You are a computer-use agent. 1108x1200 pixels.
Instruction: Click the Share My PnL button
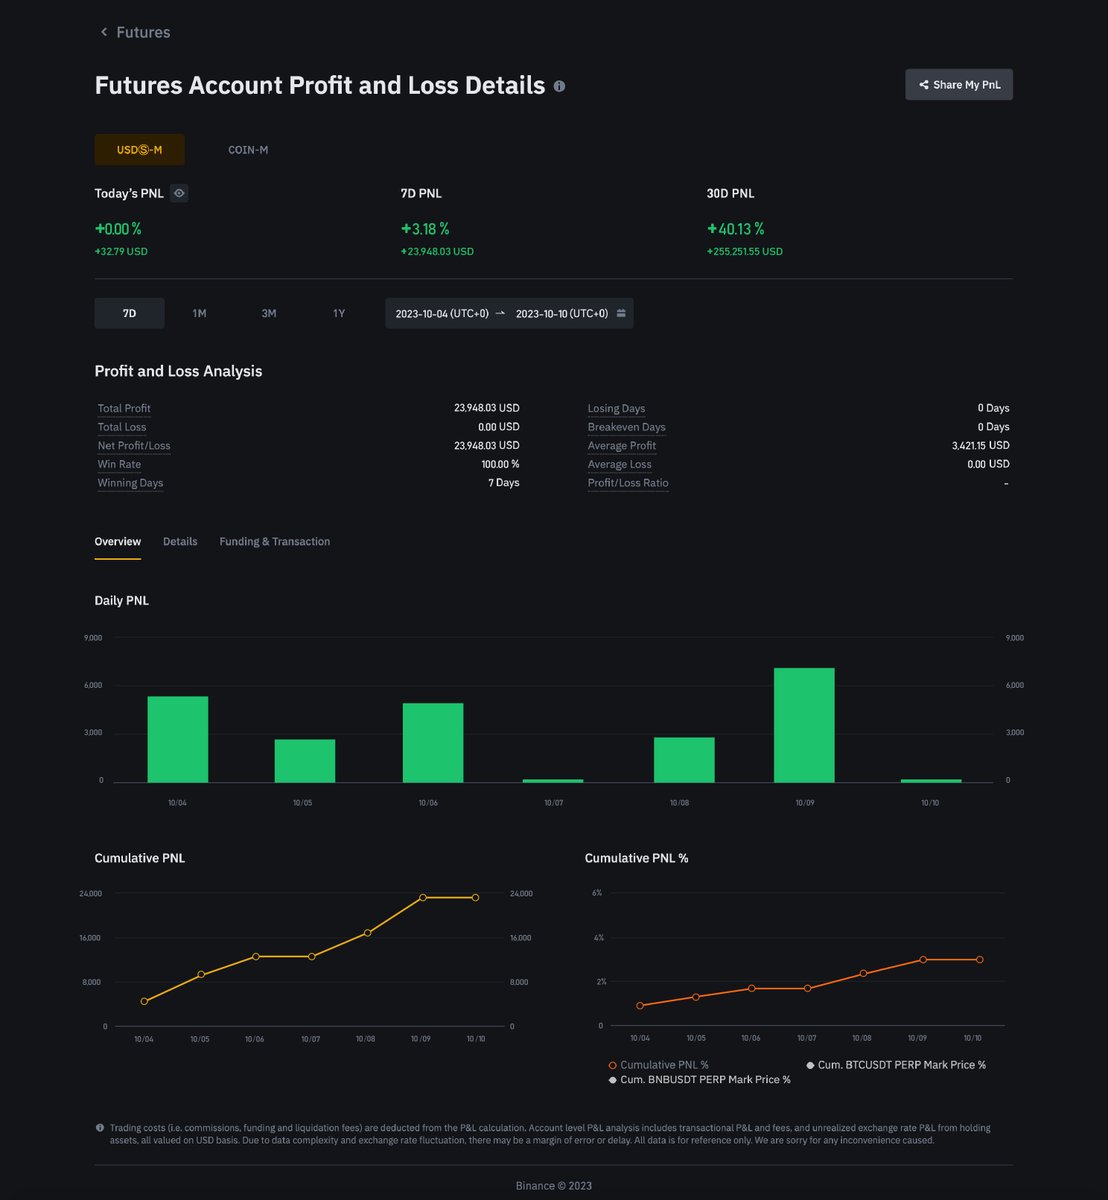click(959, 85)
